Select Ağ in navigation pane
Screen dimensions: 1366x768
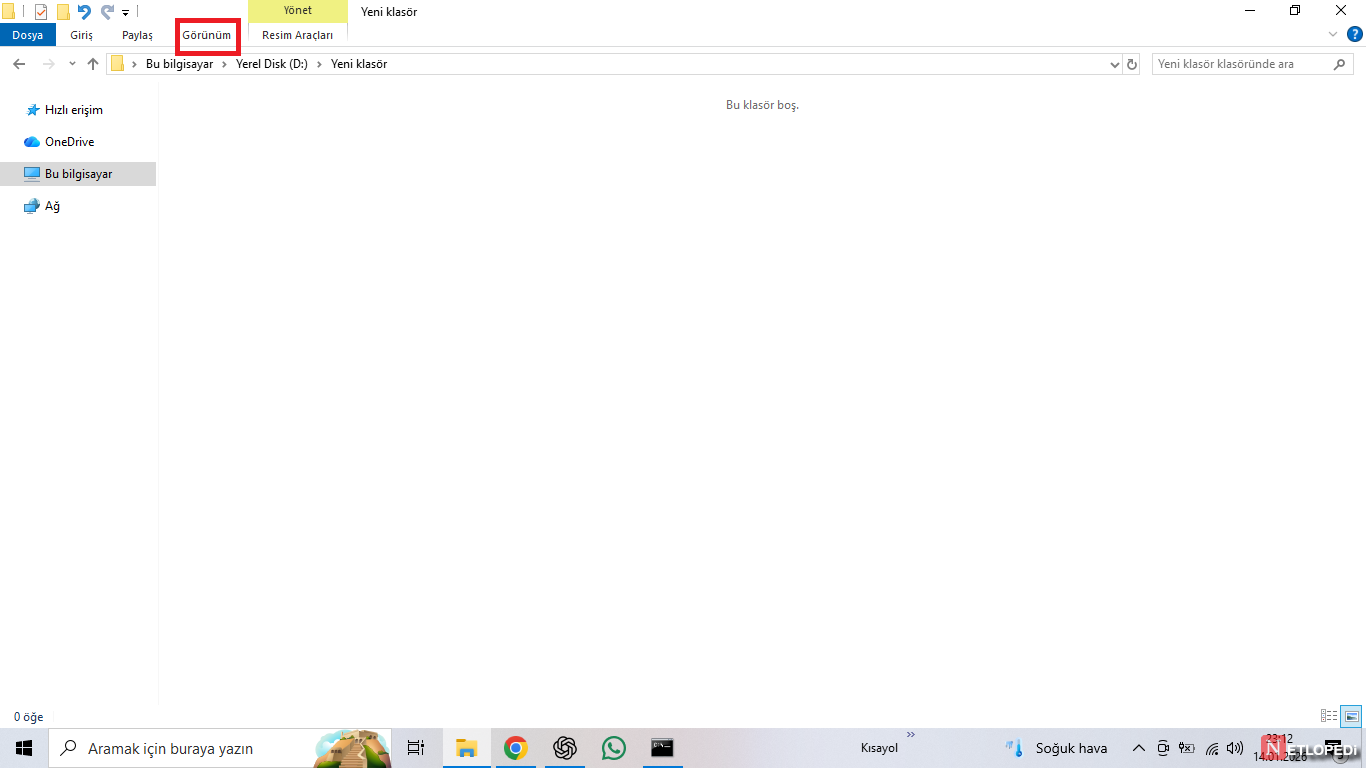42,206
